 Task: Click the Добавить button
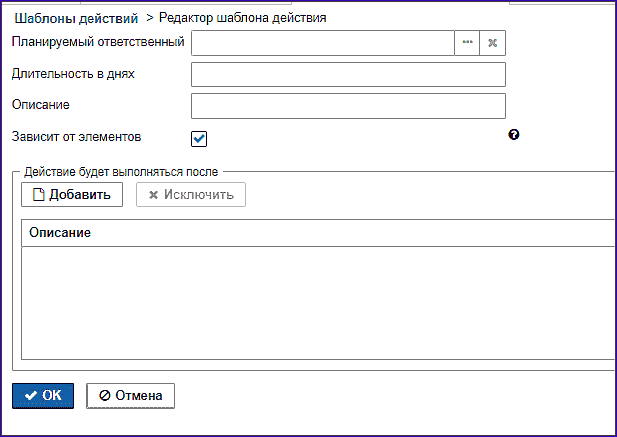tap(72, 194)
